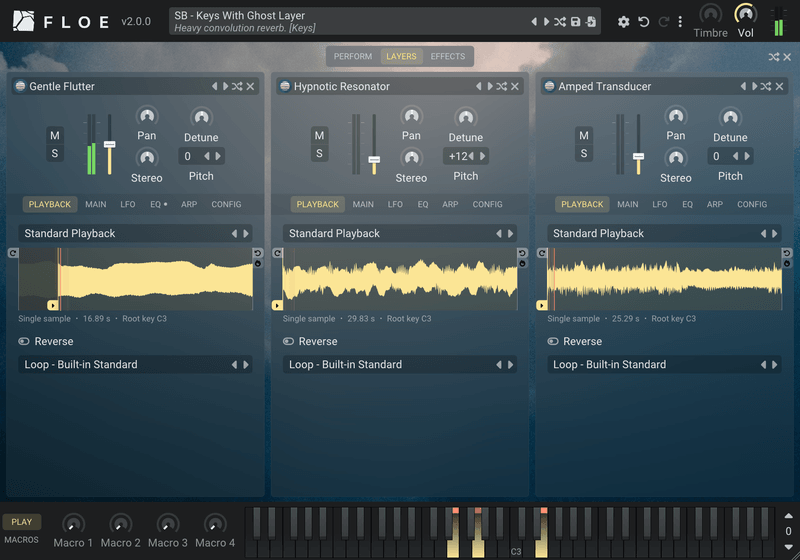This screenshot has width=800, height=560.
Task: Solo the Gentle Flutter layer
Action: click(x=55, y=154)
